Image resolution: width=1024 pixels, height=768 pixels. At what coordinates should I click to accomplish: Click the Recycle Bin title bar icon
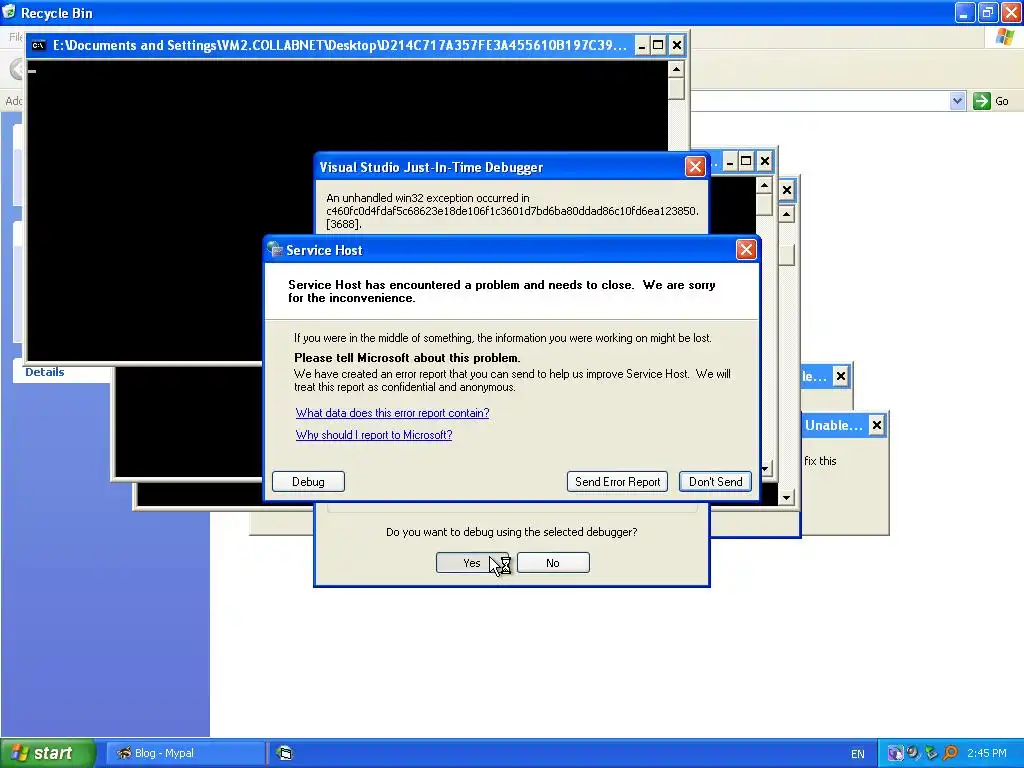[x=10, y=12]
